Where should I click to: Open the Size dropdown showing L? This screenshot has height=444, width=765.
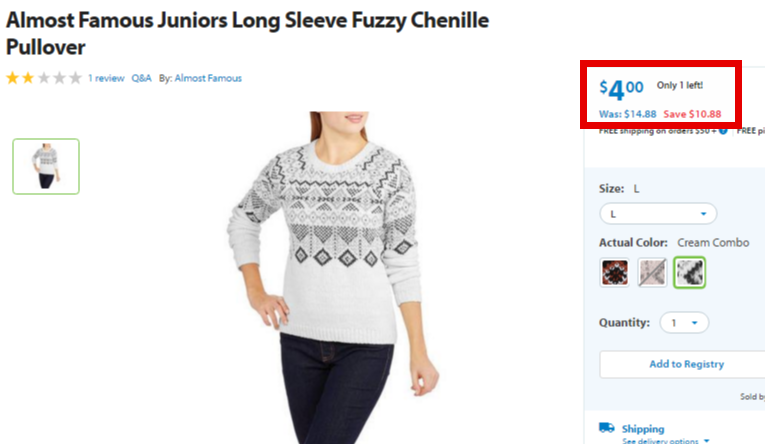click(x=658, y=214)
